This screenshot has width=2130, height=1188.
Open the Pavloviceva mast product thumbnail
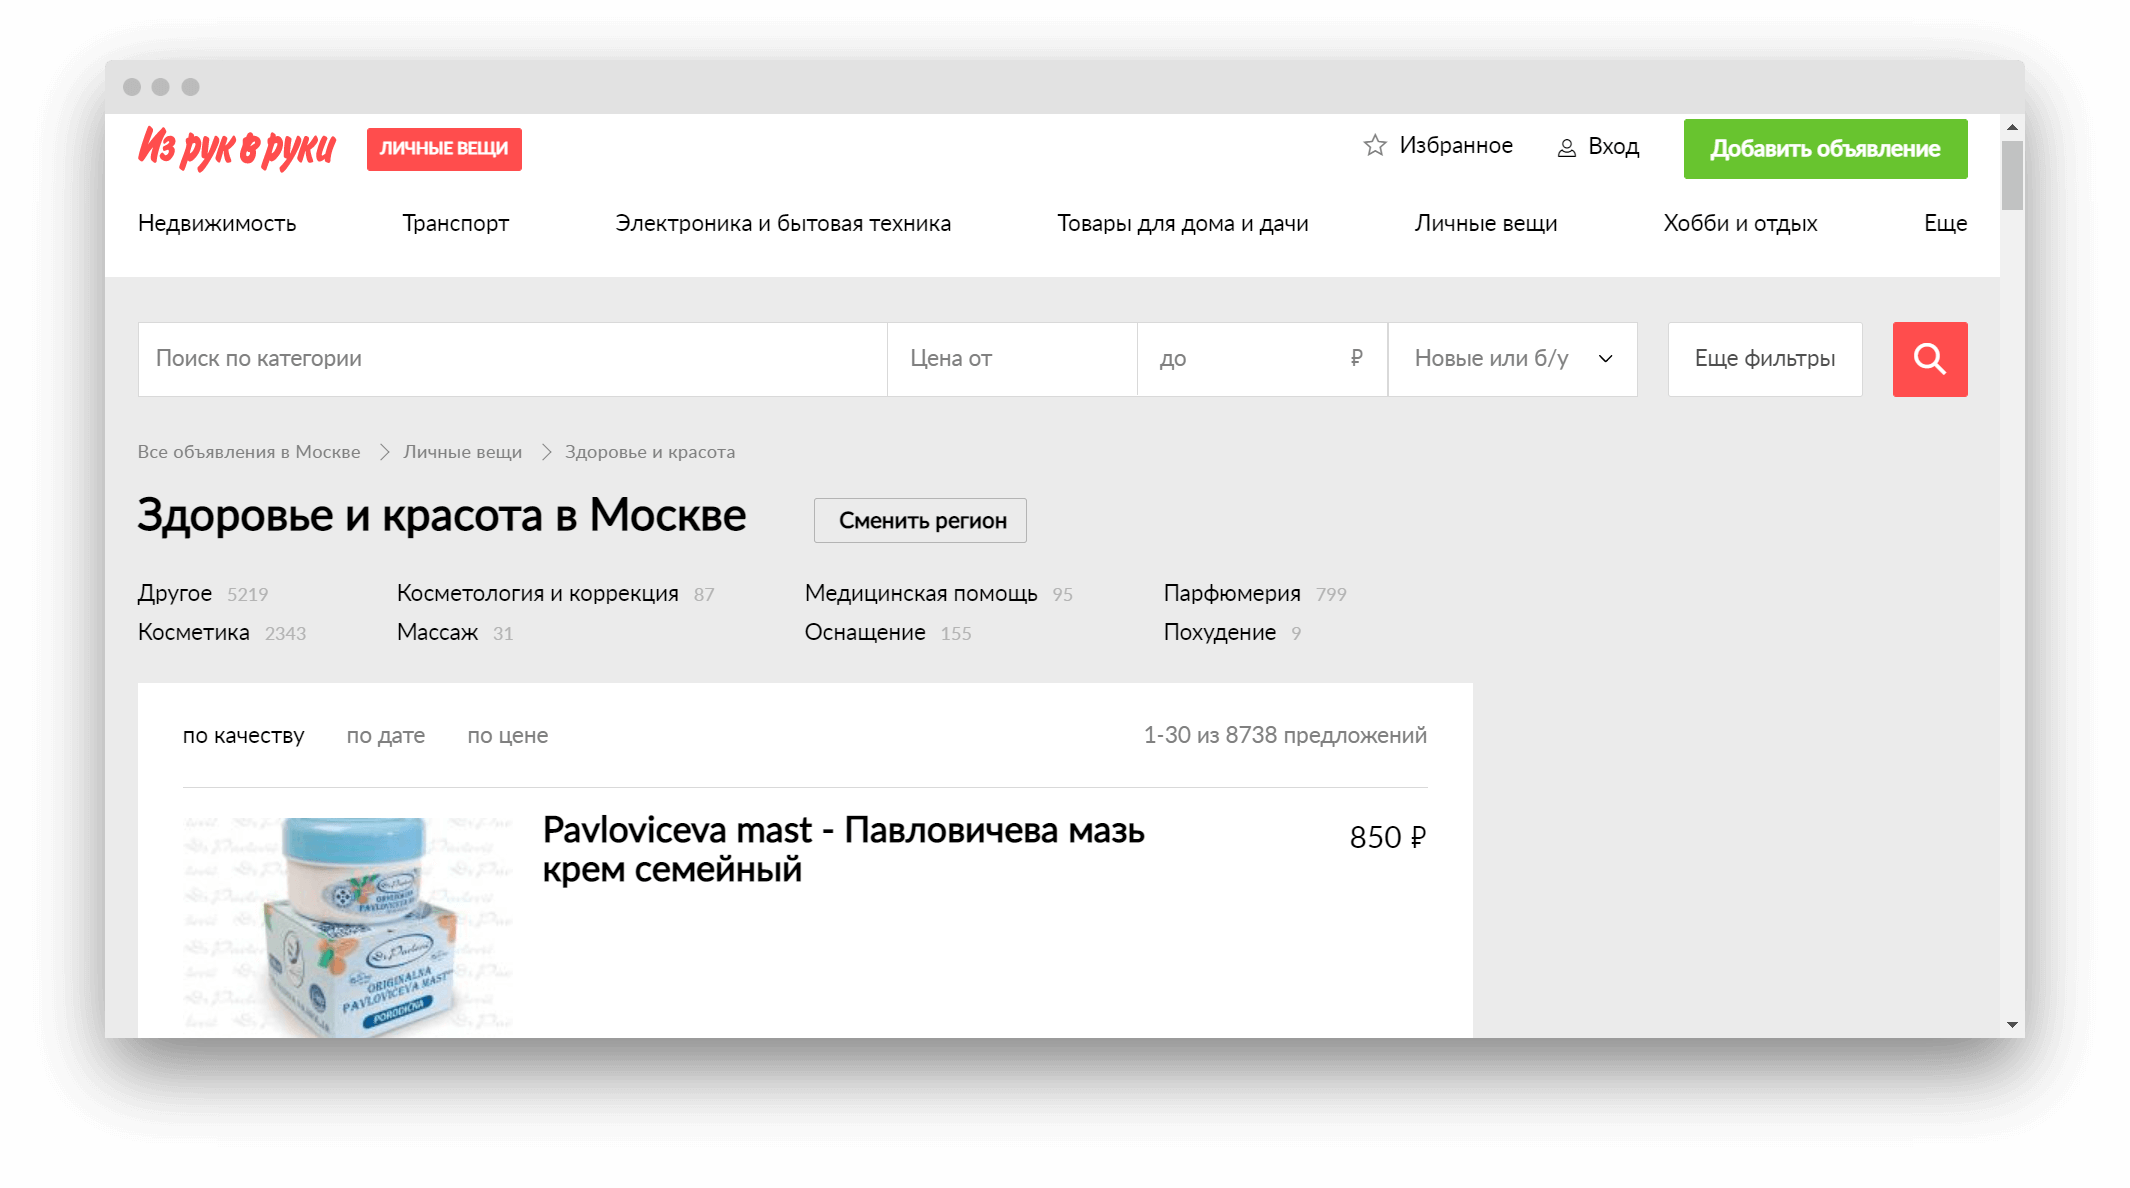coord(348,925)
